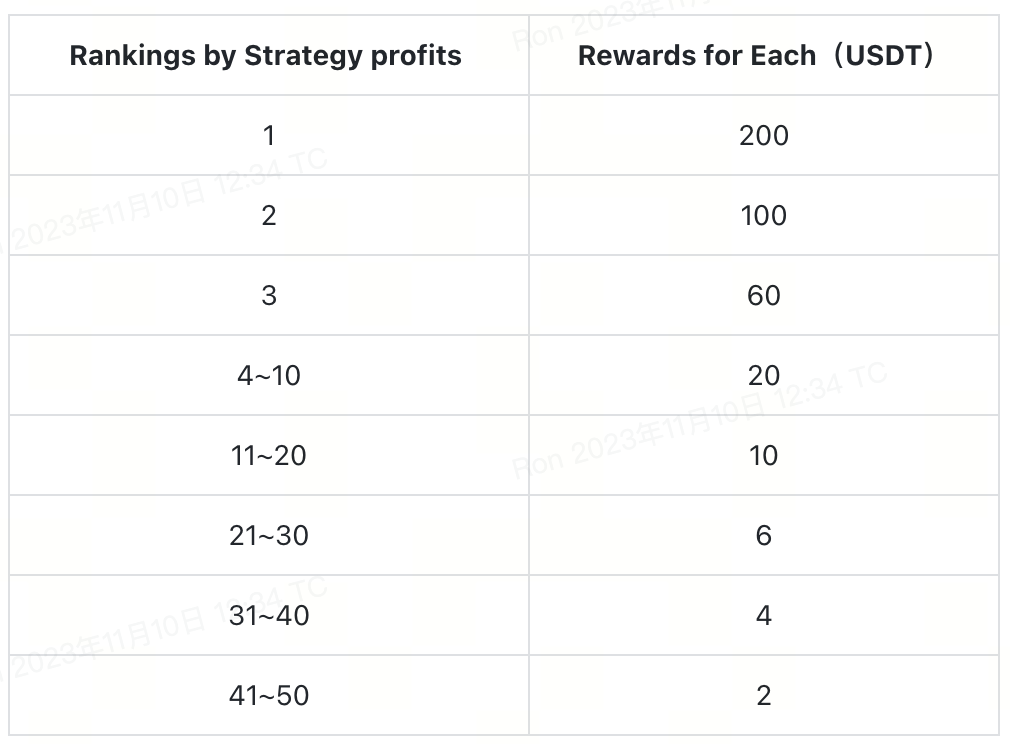This screenshot has width=1010, height=744.
Task: Click the rank 1 cell
Action: (268, 135)
